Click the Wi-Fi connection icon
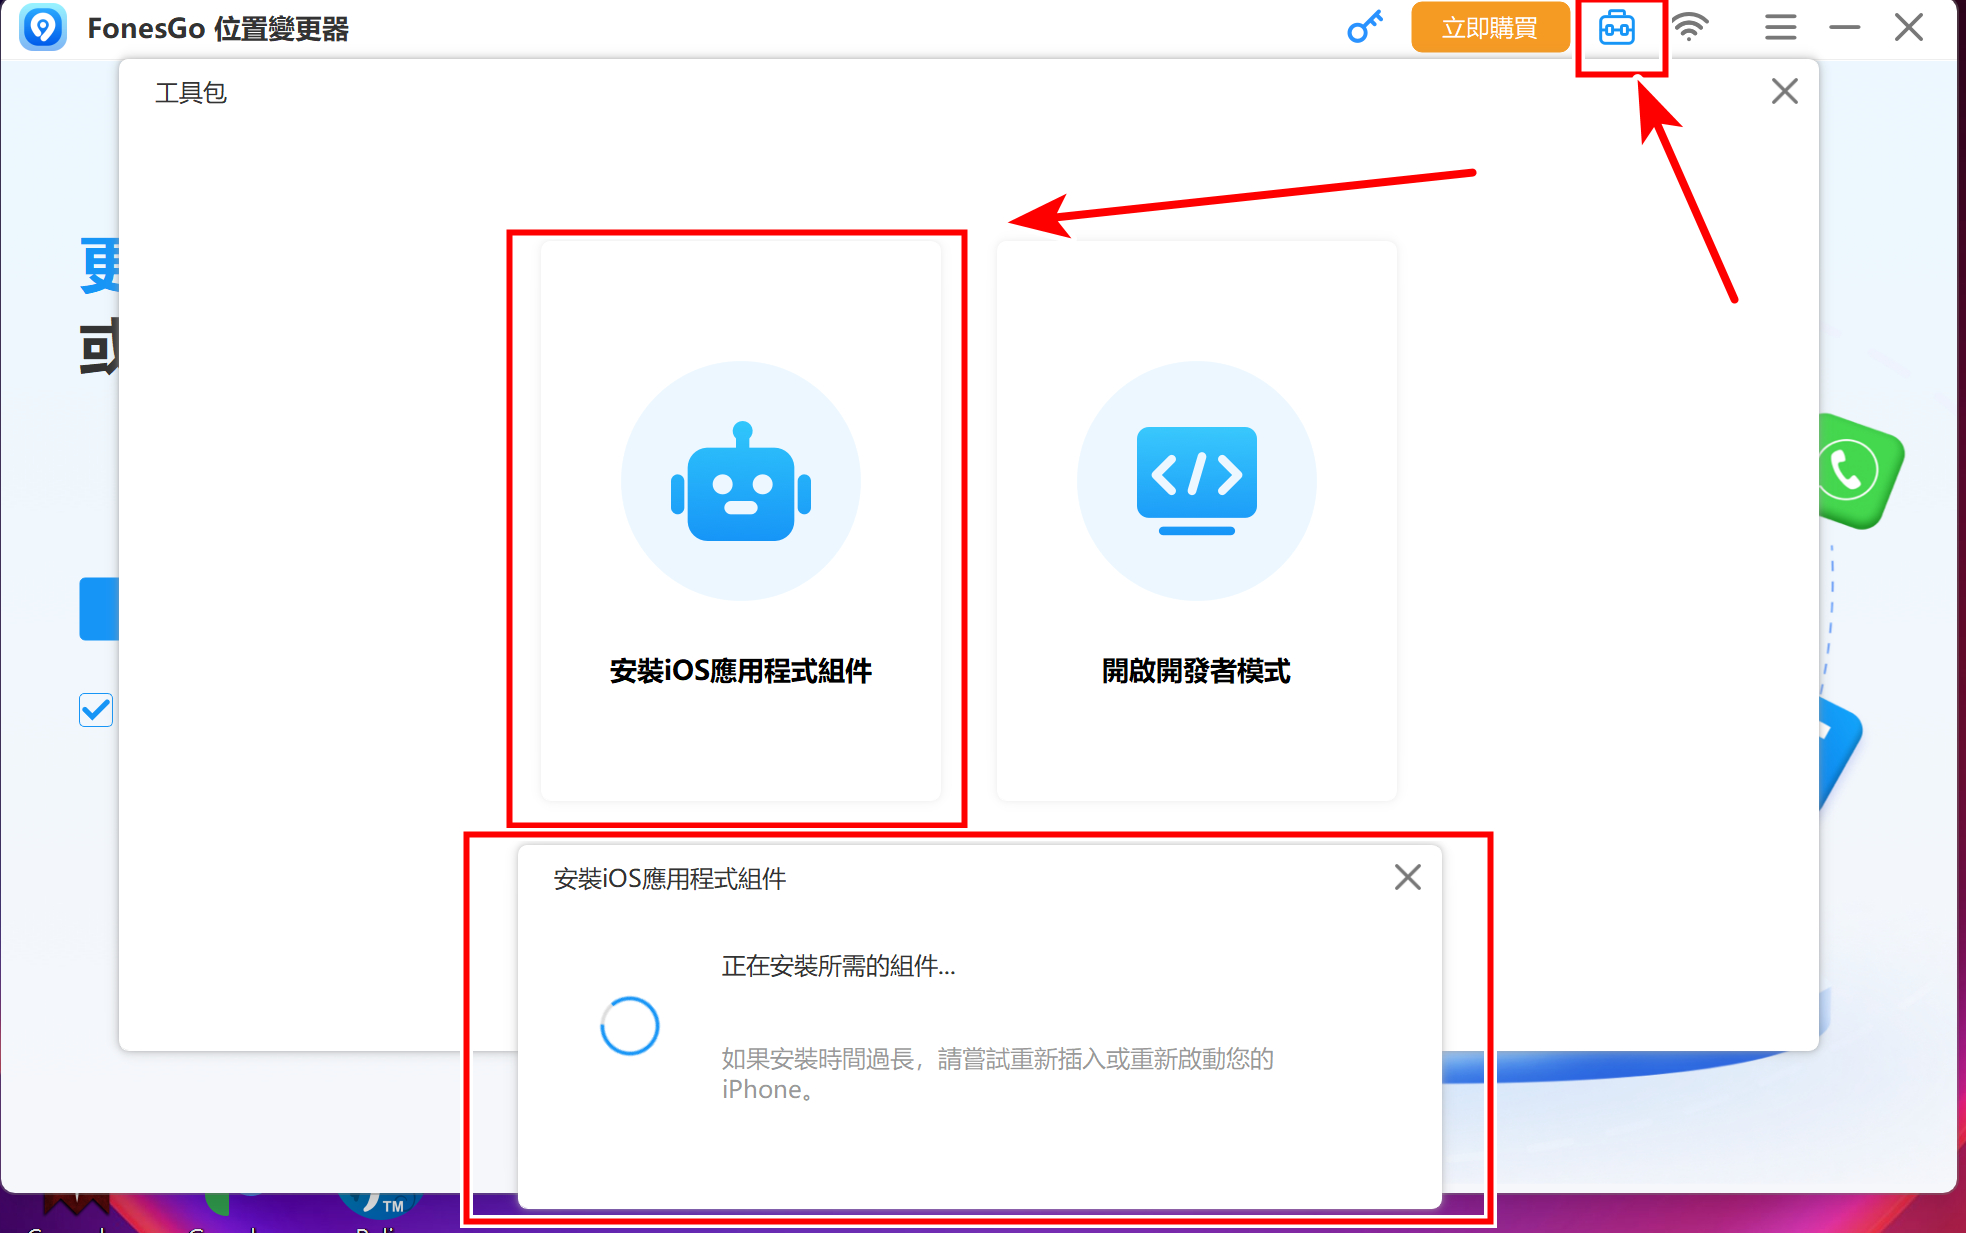This screenshot has height=1233, width=1966. tap(1690, 27)
